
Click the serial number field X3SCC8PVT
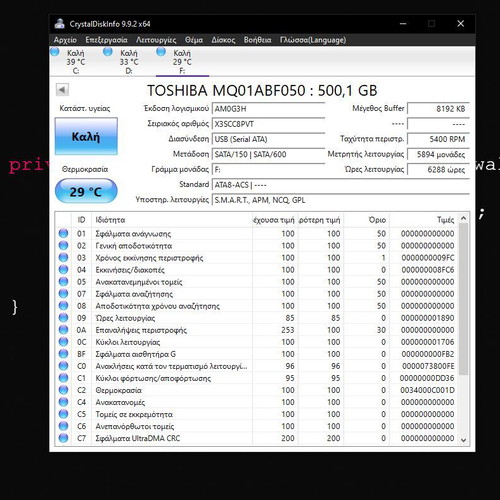click(268, 124)
